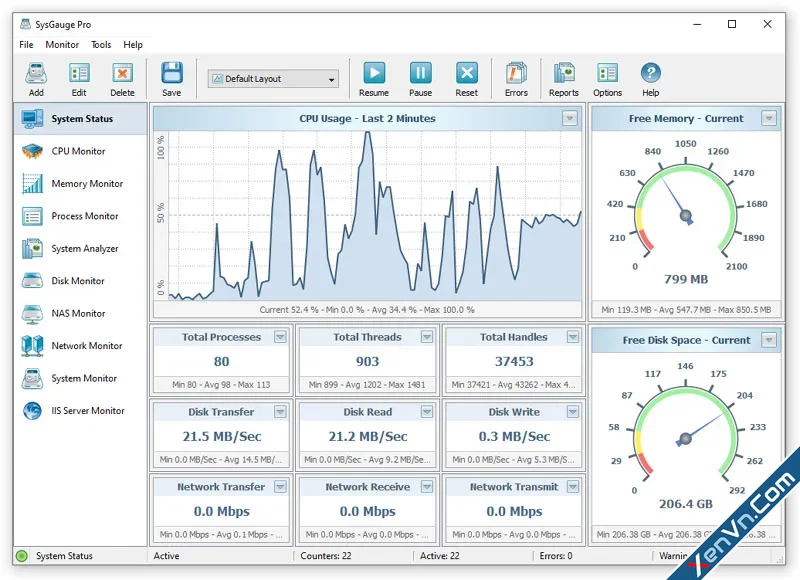Expand the Network Transfer dropdown arrow
Image resolution: width=800 pixels, height=580 pixels.
coord(280,487)
